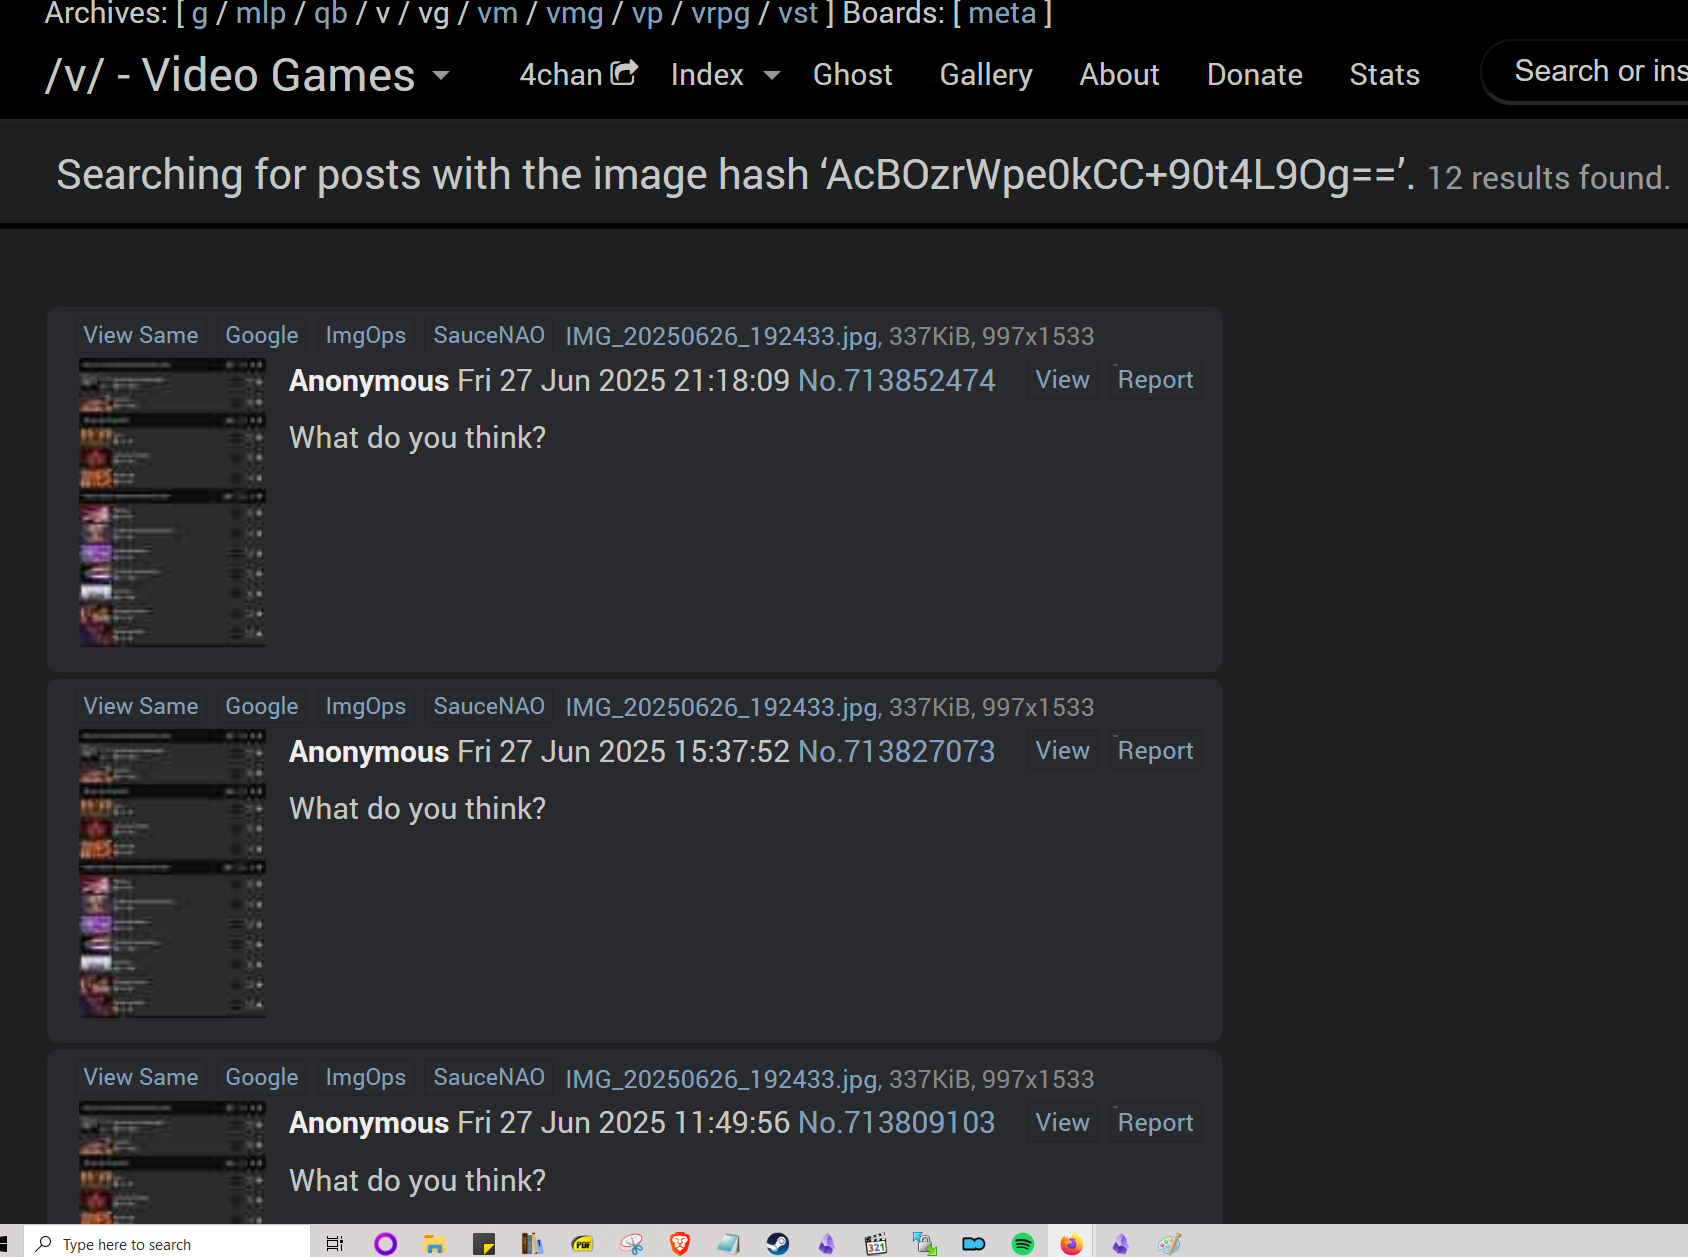Open the Ghost page in navigation
Screen dimensions: 1688x1257
pos(852,75)
